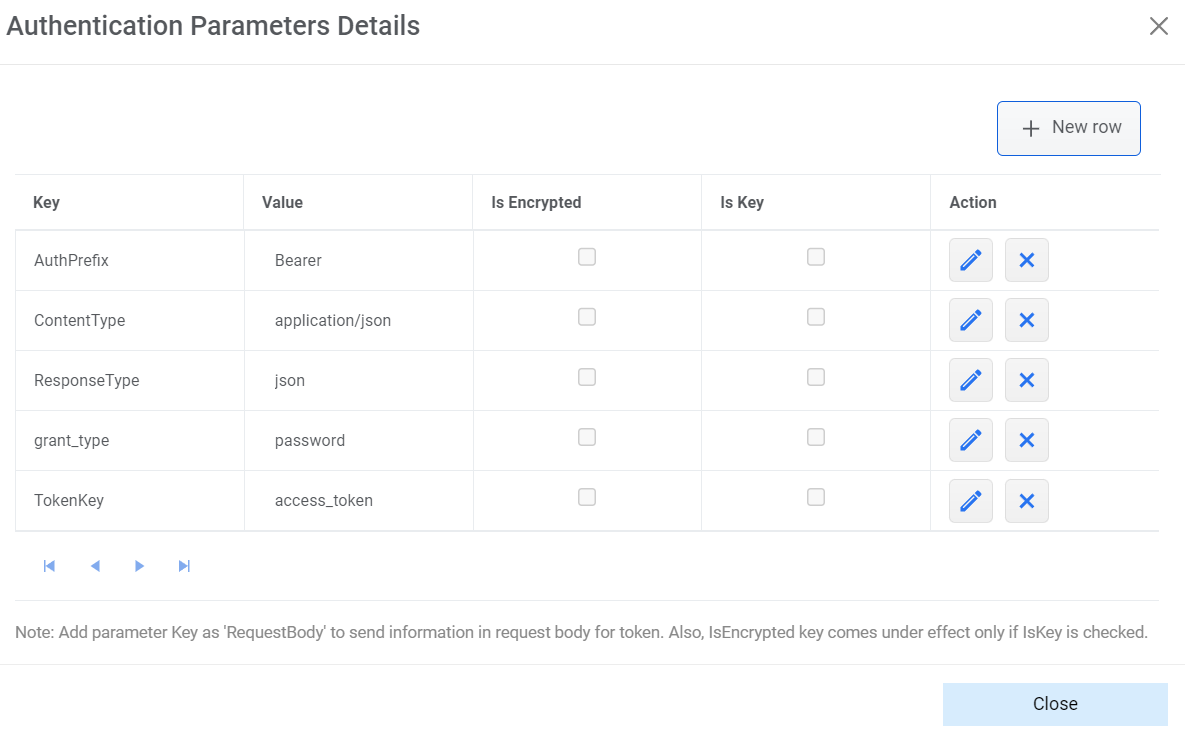The image size is (1185, 732).
Task: Edit the AuthPrefix parameter row
Action: tap(970, 259)
